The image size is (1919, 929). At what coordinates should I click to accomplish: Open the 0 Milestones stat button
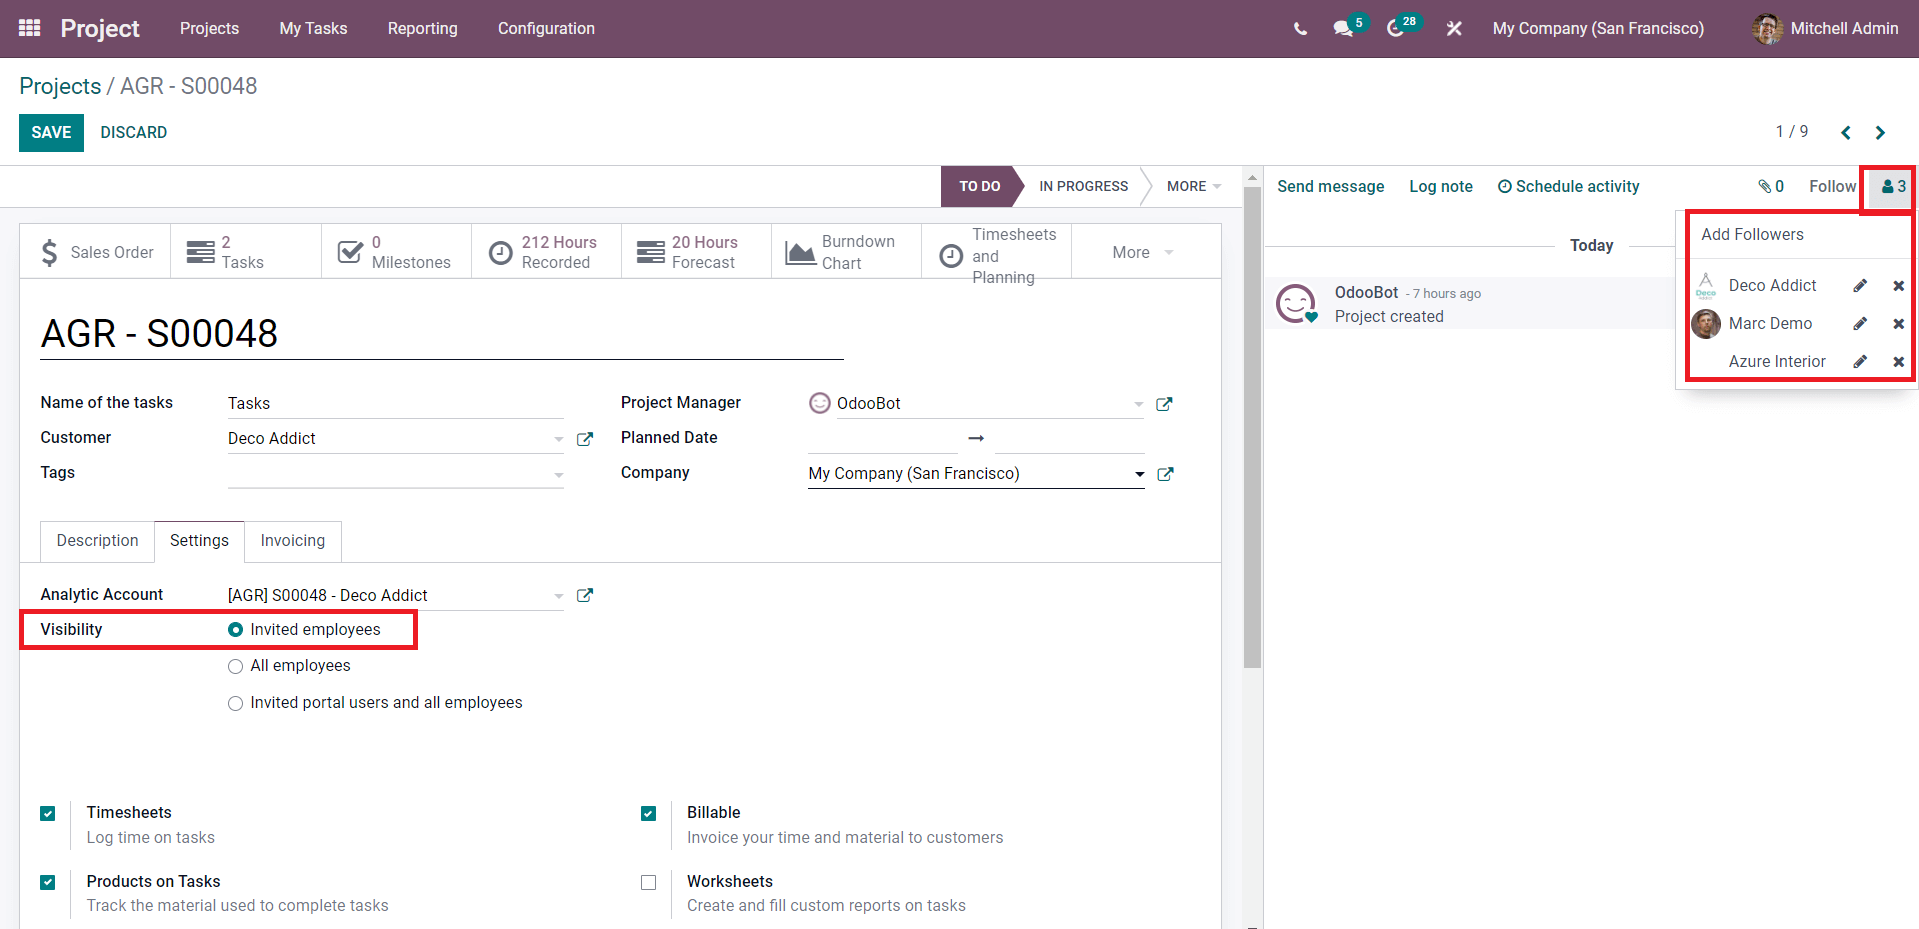pyautogui.click(x=396, y=252)
